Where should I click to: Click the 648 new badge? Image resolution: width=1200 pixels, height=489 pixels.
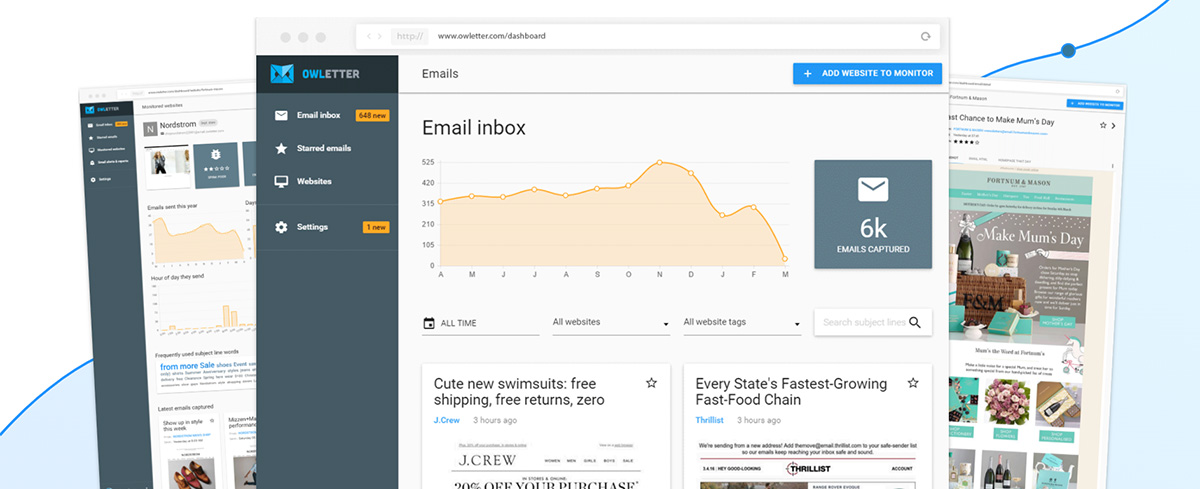click(x=371, y=115)
